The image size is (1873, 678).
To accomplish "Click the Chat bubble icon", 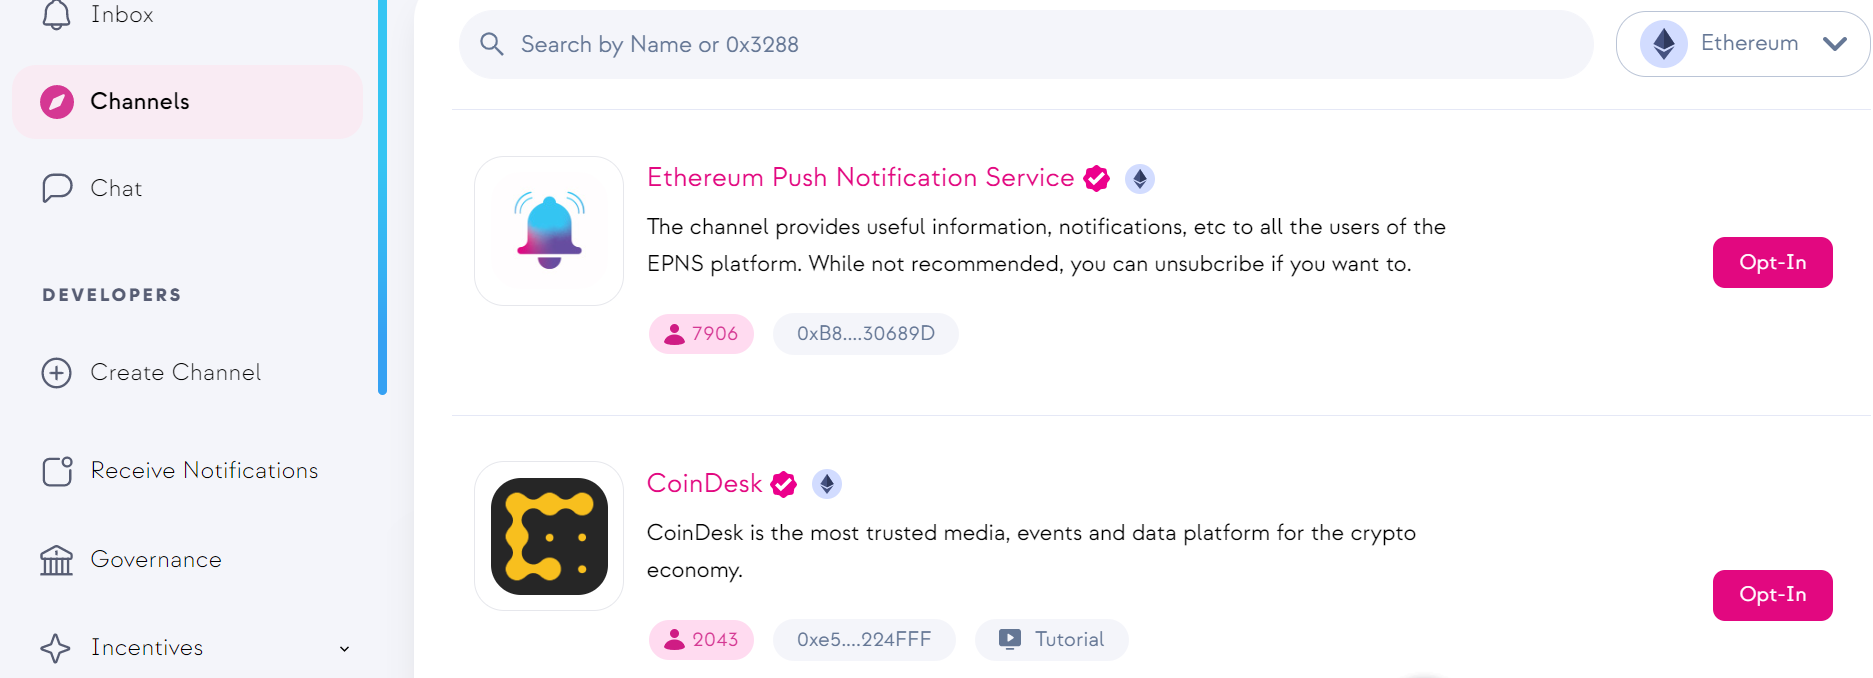I will coord(57,188).
